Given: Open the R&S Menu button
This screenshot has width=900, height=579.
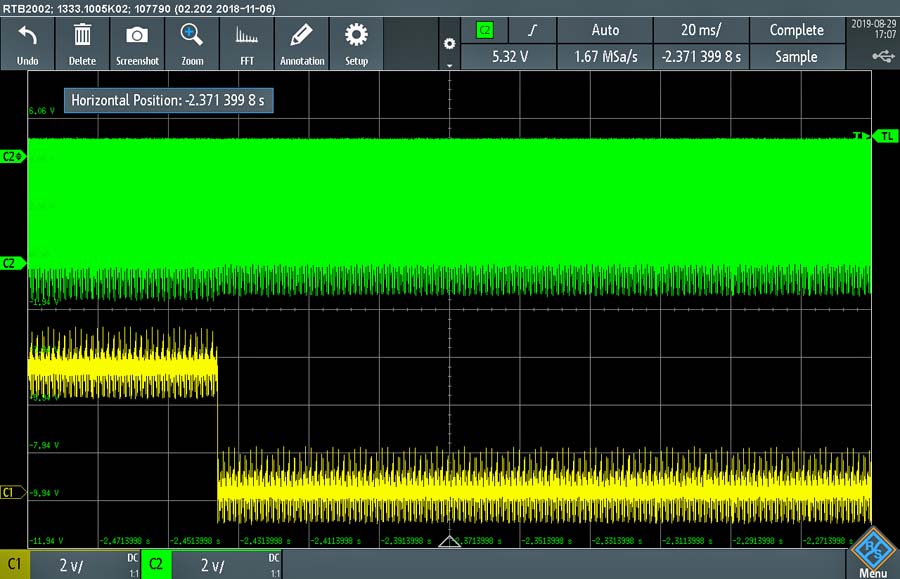Looking at the screenshot, I should point(873,553).
